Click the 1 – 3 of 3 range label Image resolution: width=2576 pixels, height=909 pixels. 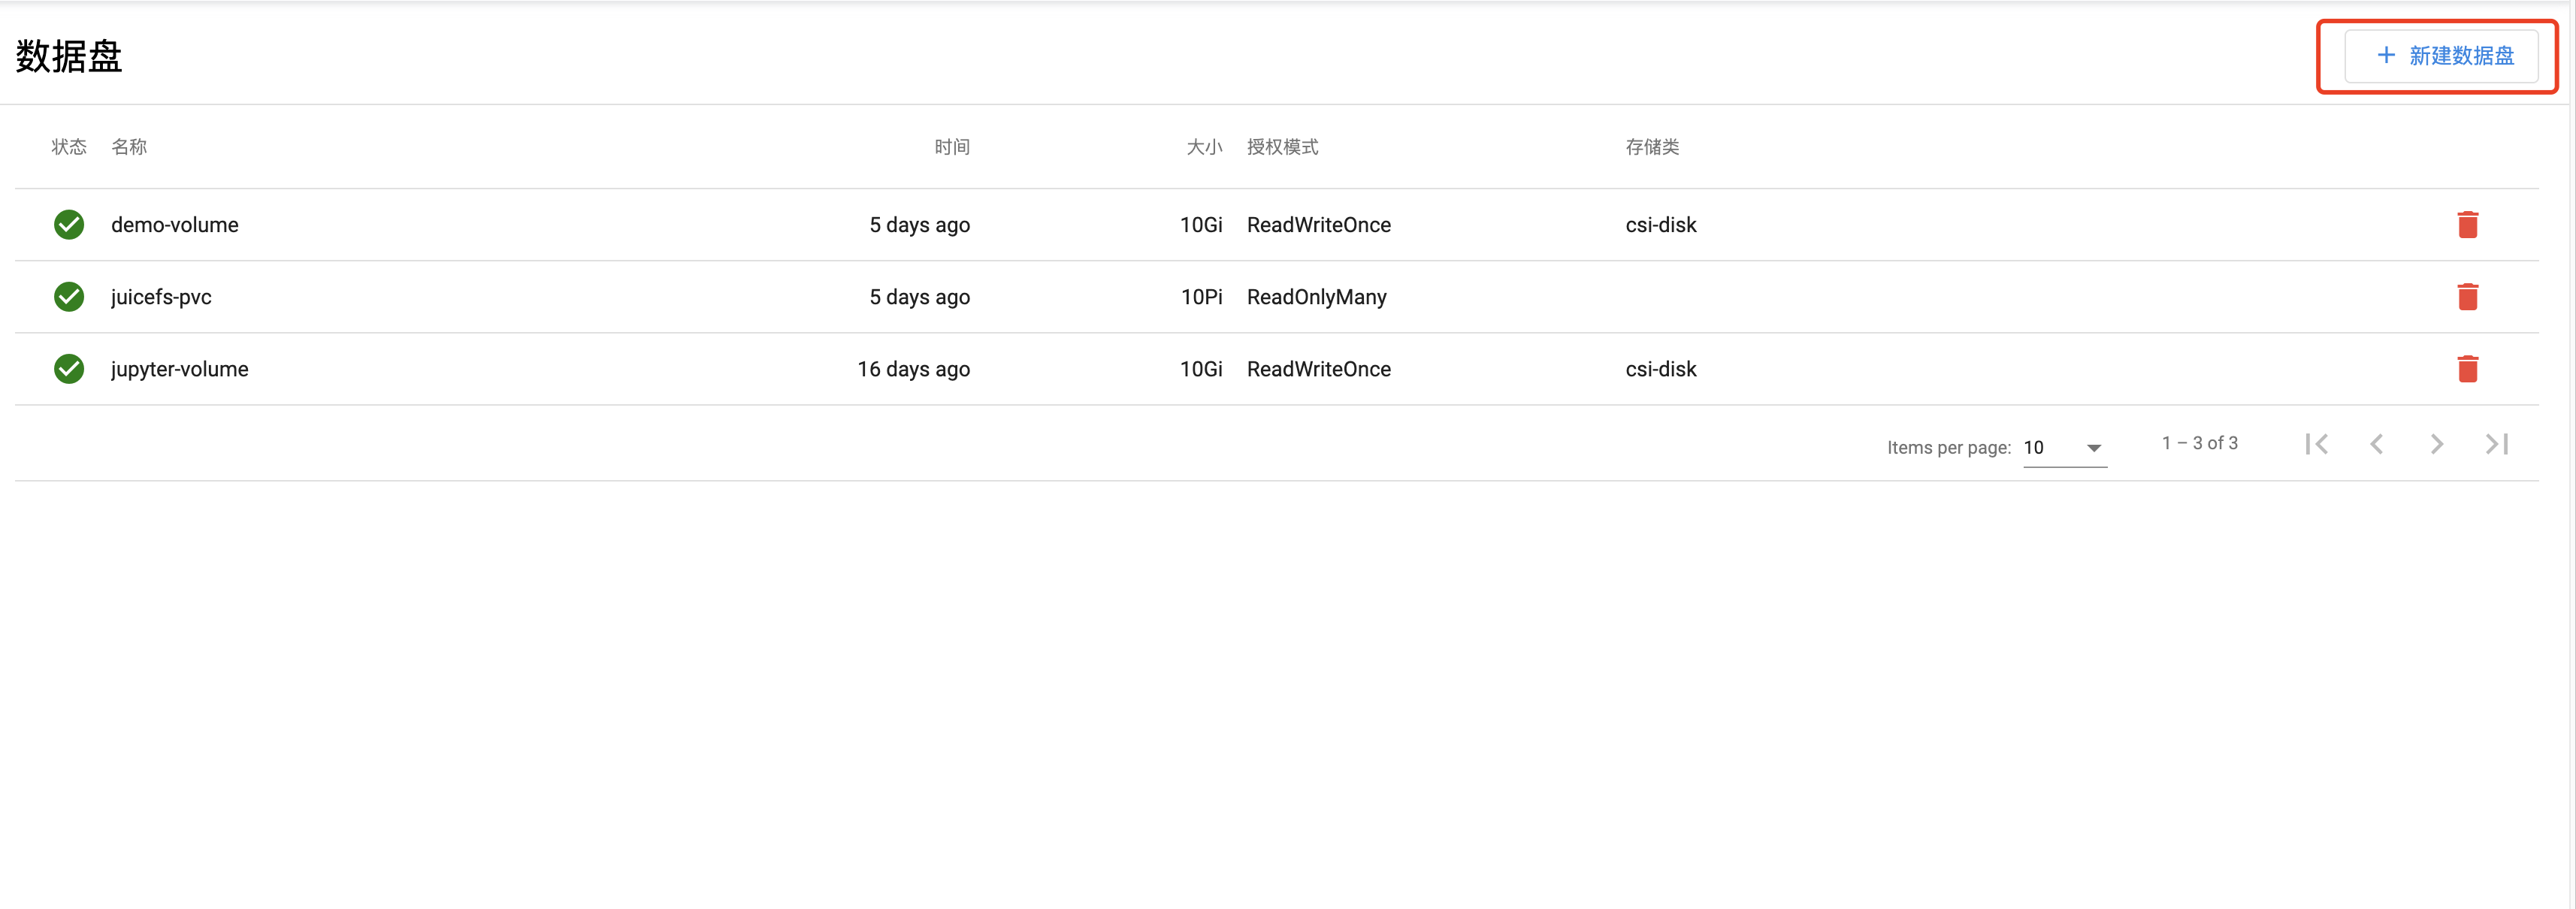[x=2200, y=443]
